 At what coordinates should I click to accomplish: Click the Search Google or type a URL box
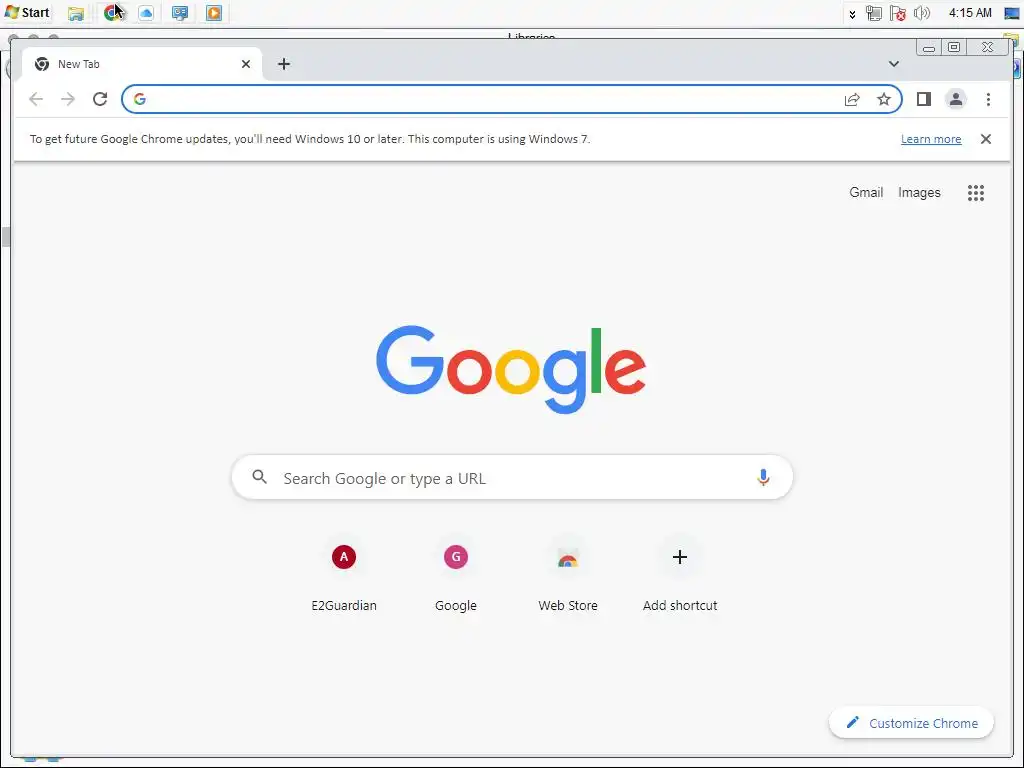point(512,477)
